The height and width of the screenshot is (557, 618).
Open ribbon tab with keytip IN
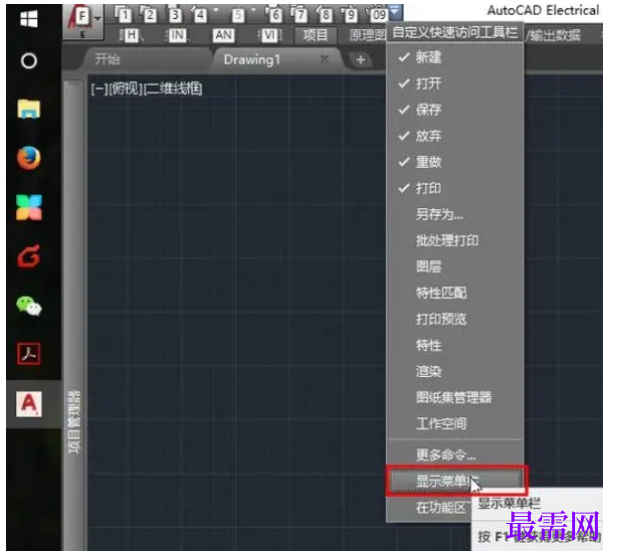[x=177, y=36]
